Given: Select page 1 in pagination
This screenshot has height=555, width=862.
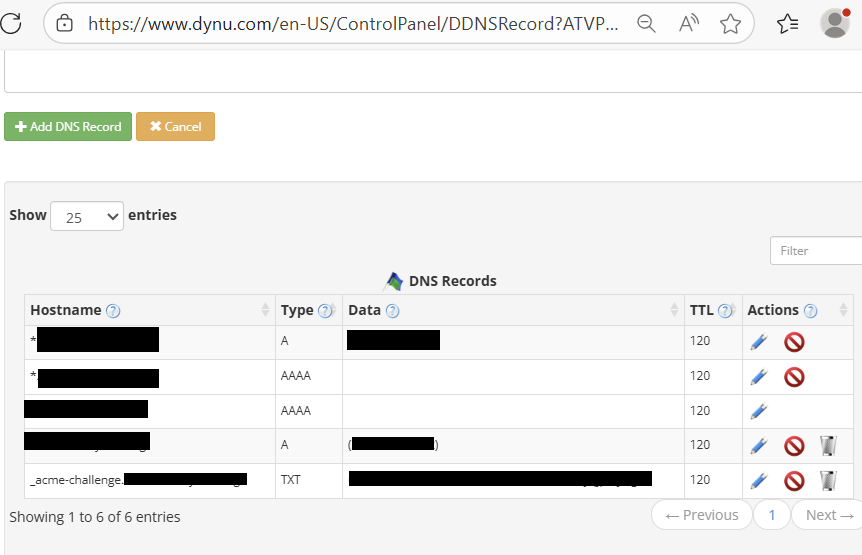Looking at the screenshot, I should [771, 515].
